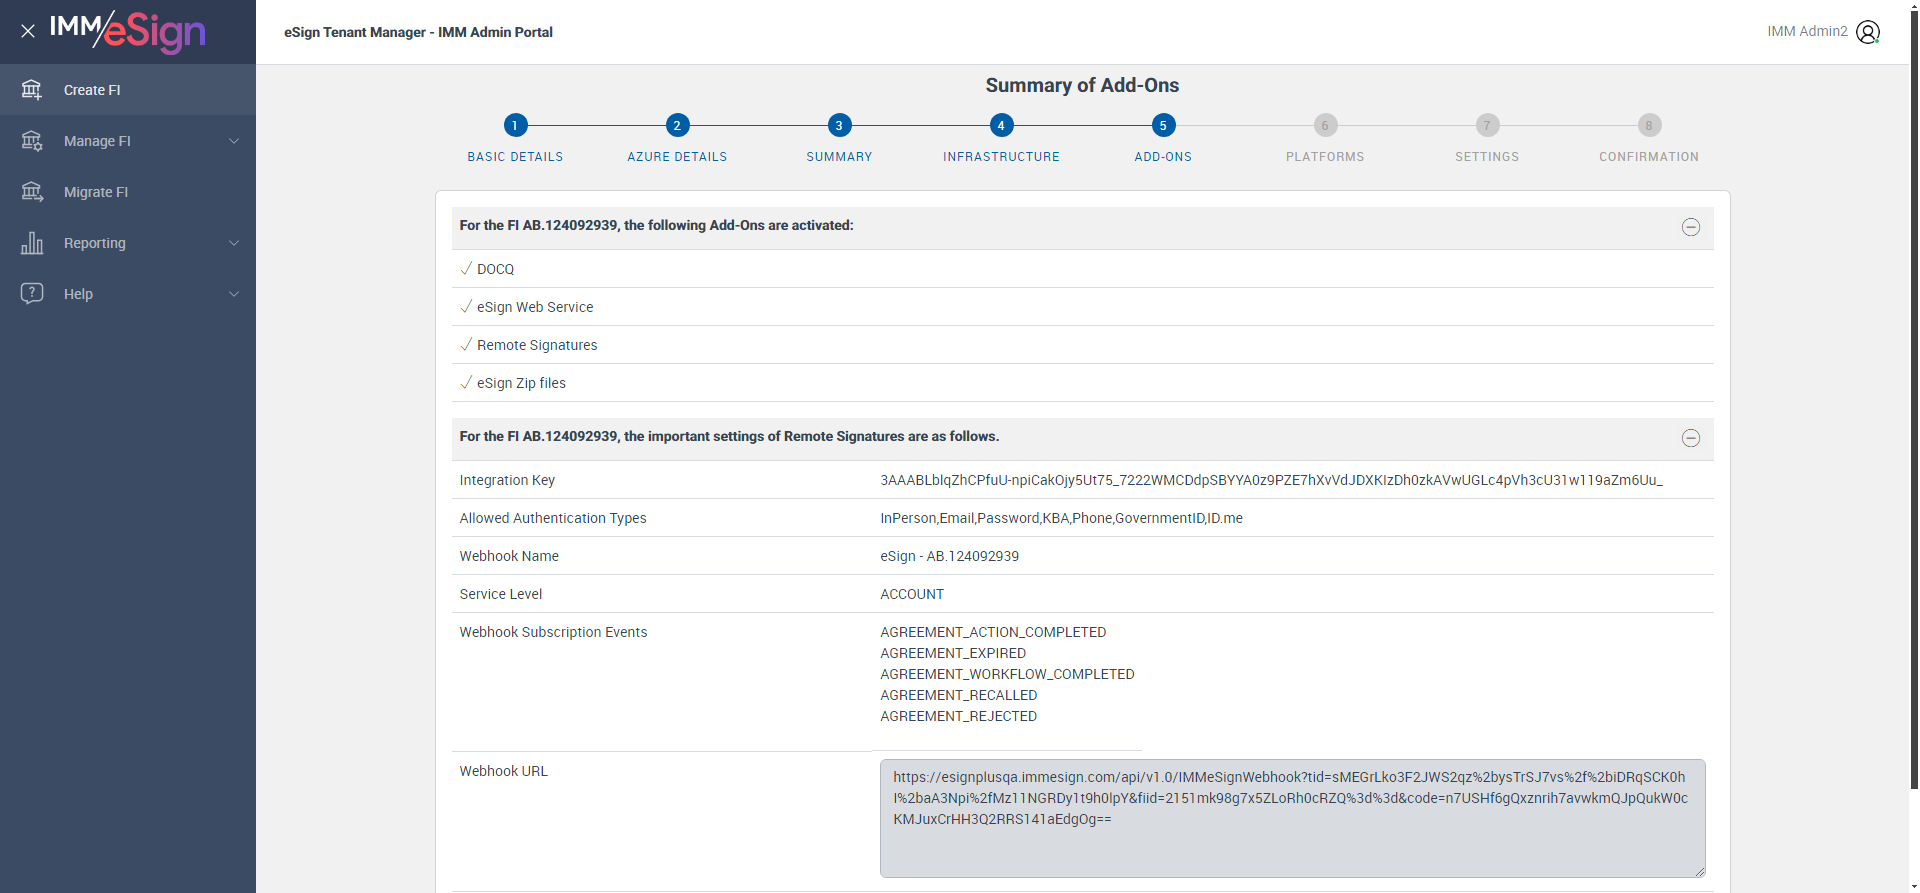Close the sidebar with the X icon
1920x893 pixels.
(28, 31)
